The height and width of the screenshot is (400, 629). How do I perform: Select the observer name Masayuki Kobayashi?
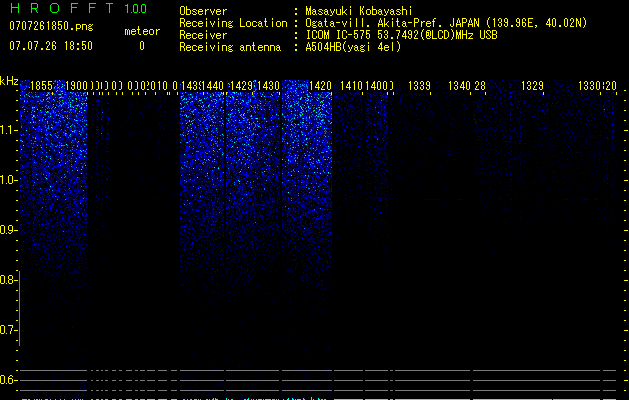tap(359, 11)
